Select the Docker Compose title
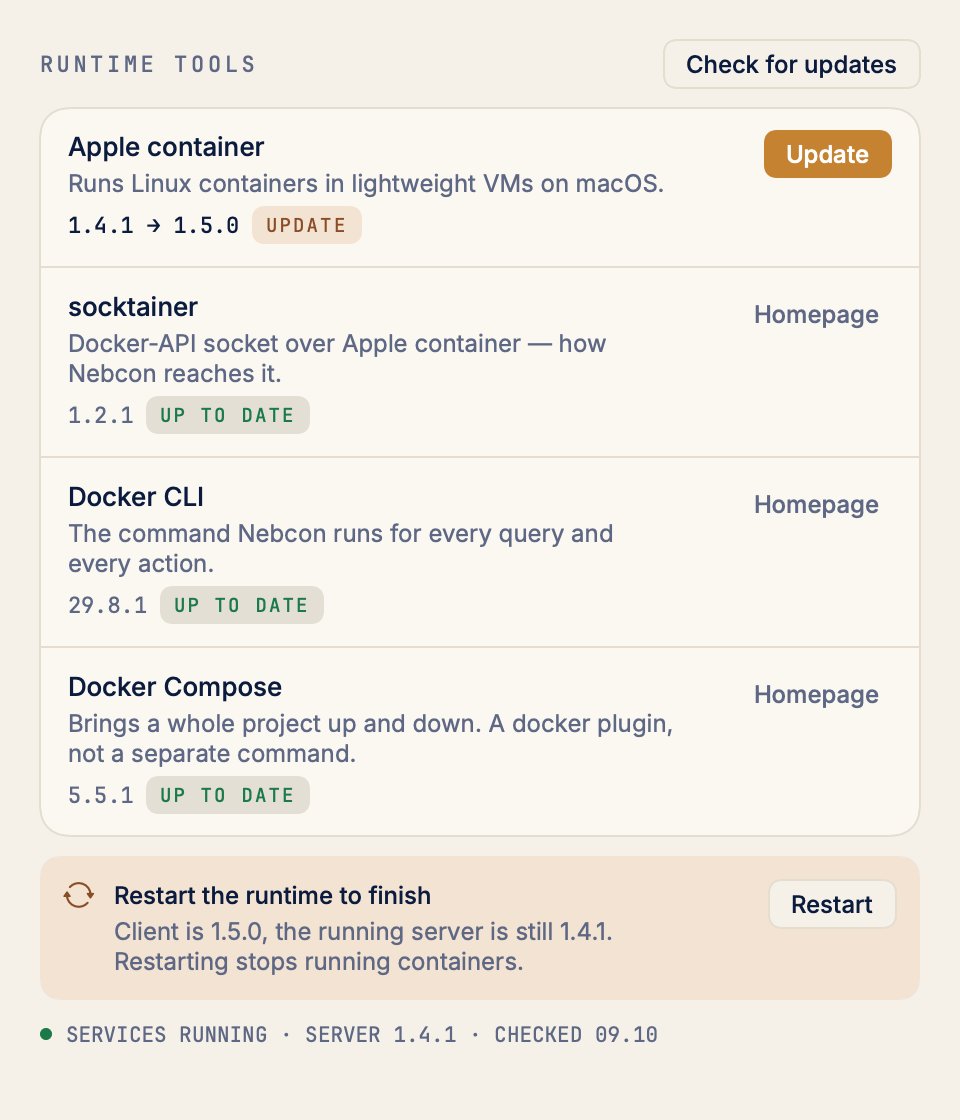 (175, 687)
